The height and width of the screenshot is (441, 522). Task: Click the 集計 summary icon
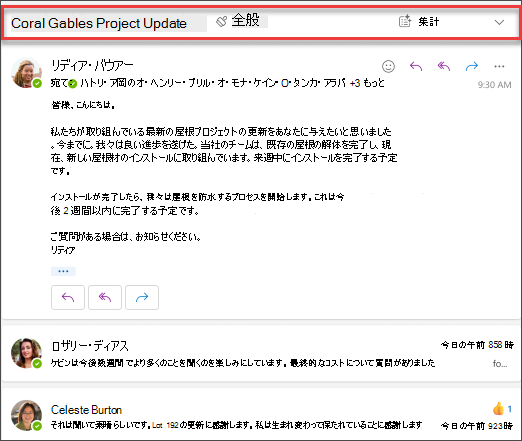click(x=405, y=21)
